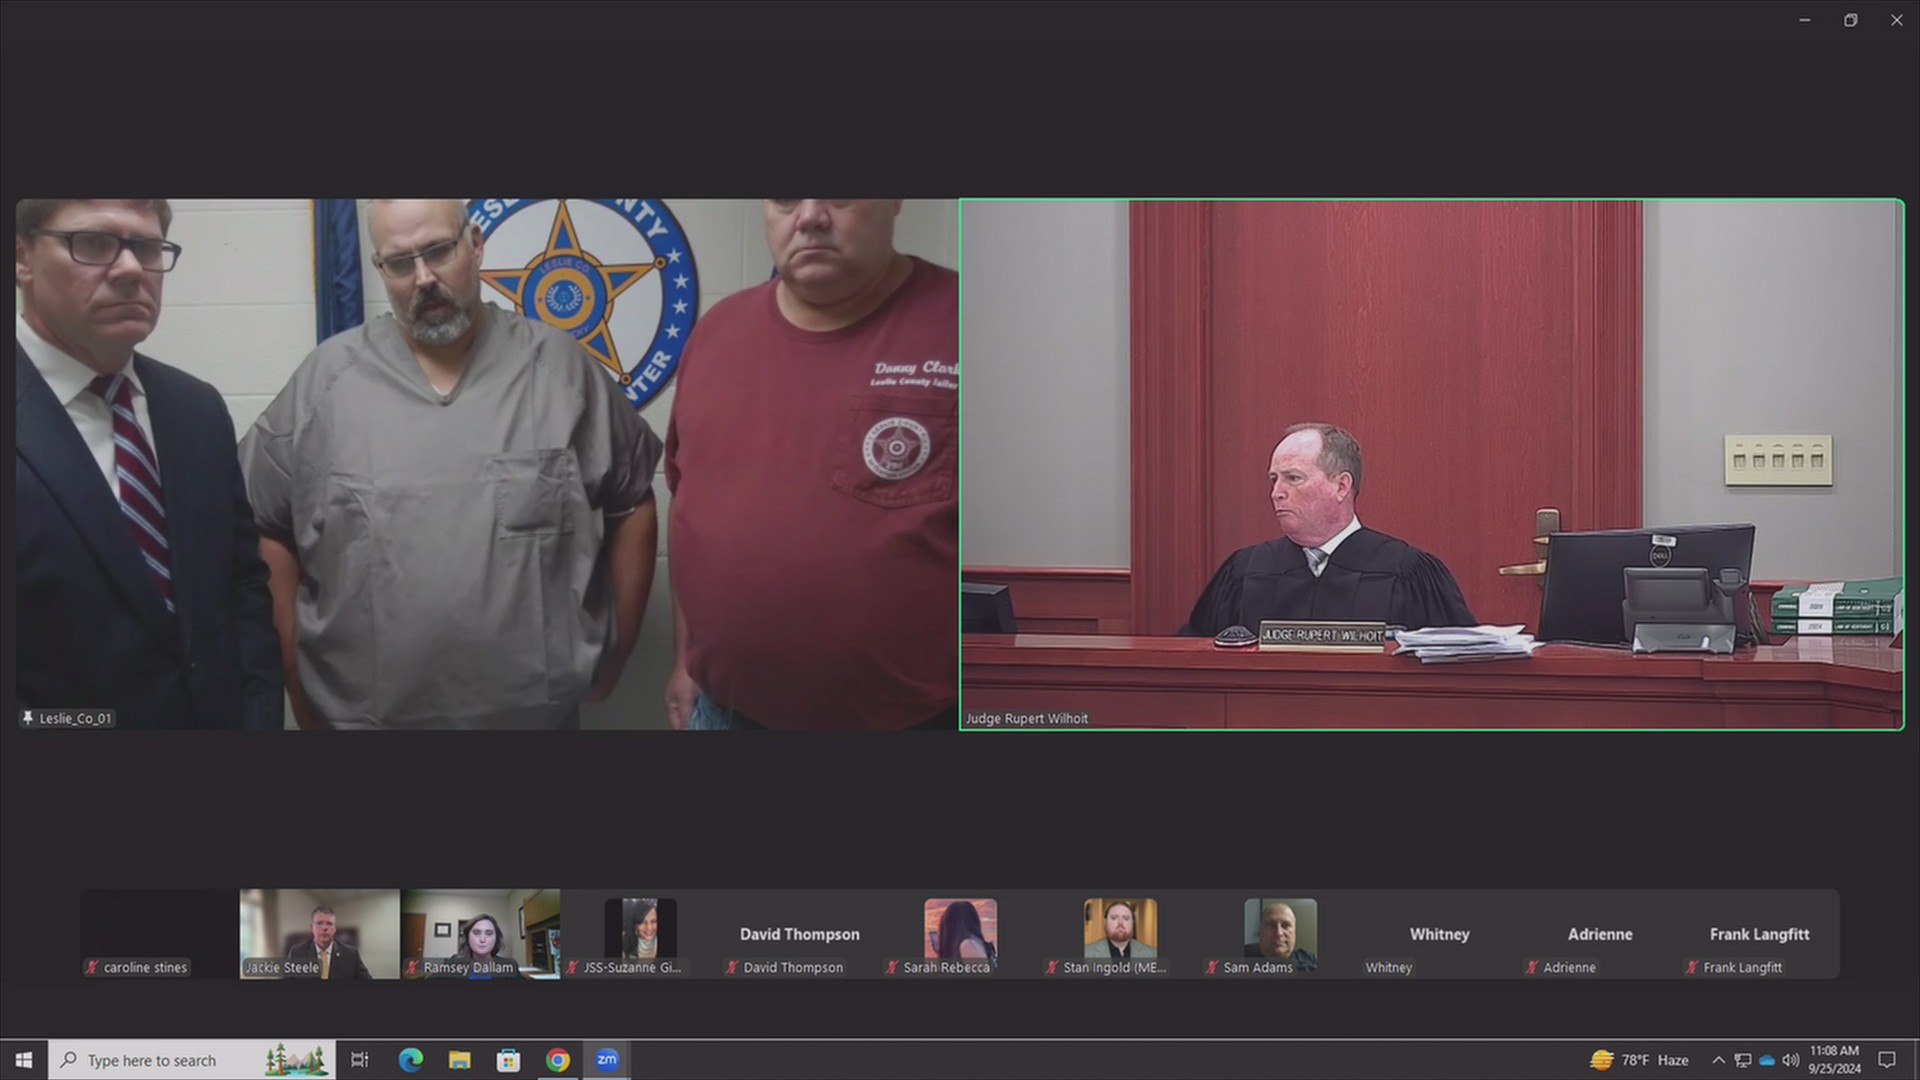Expand hidden system tray icons

click(1718, 1059)
